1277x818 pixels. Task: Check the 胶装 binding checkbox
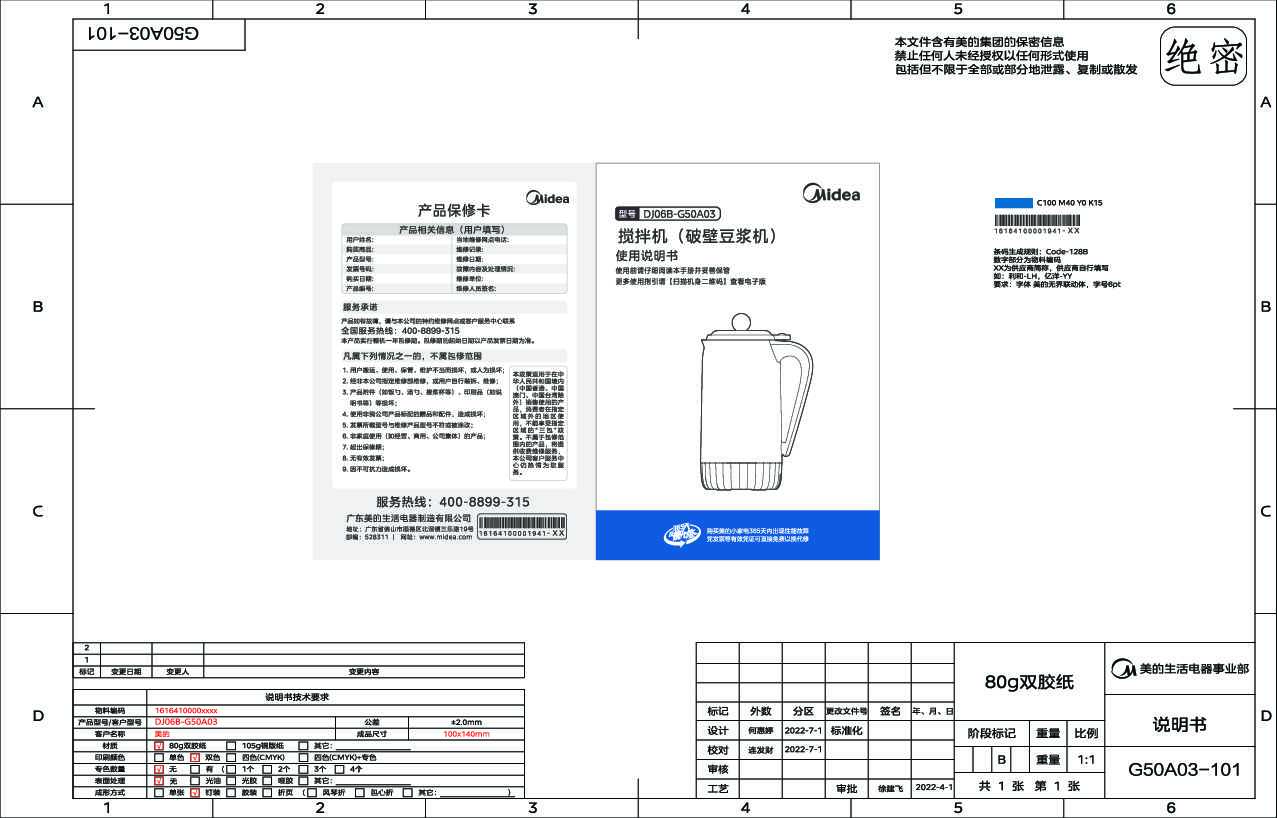click(x=231, y=792)
